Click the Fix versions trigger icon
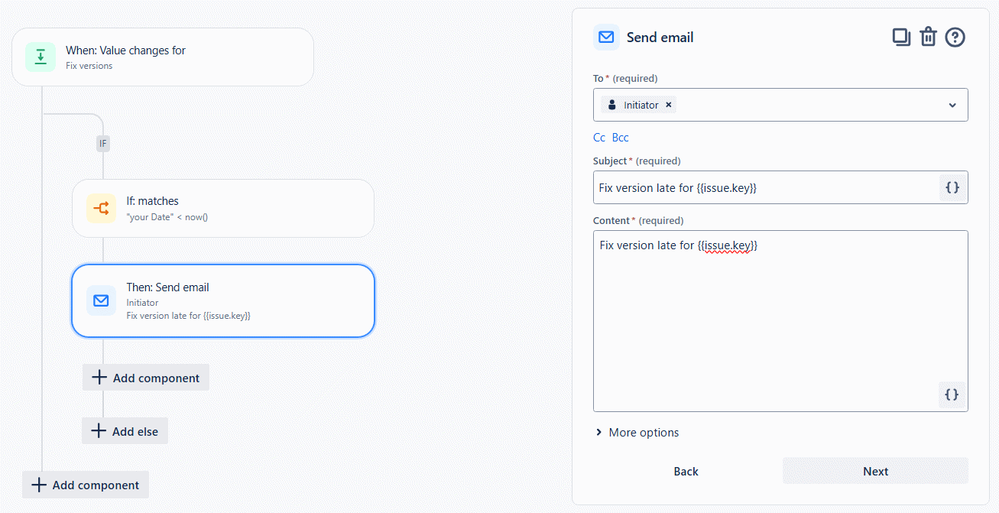The height and width of the screenshot is (513, 999). (x=41, y=57)
